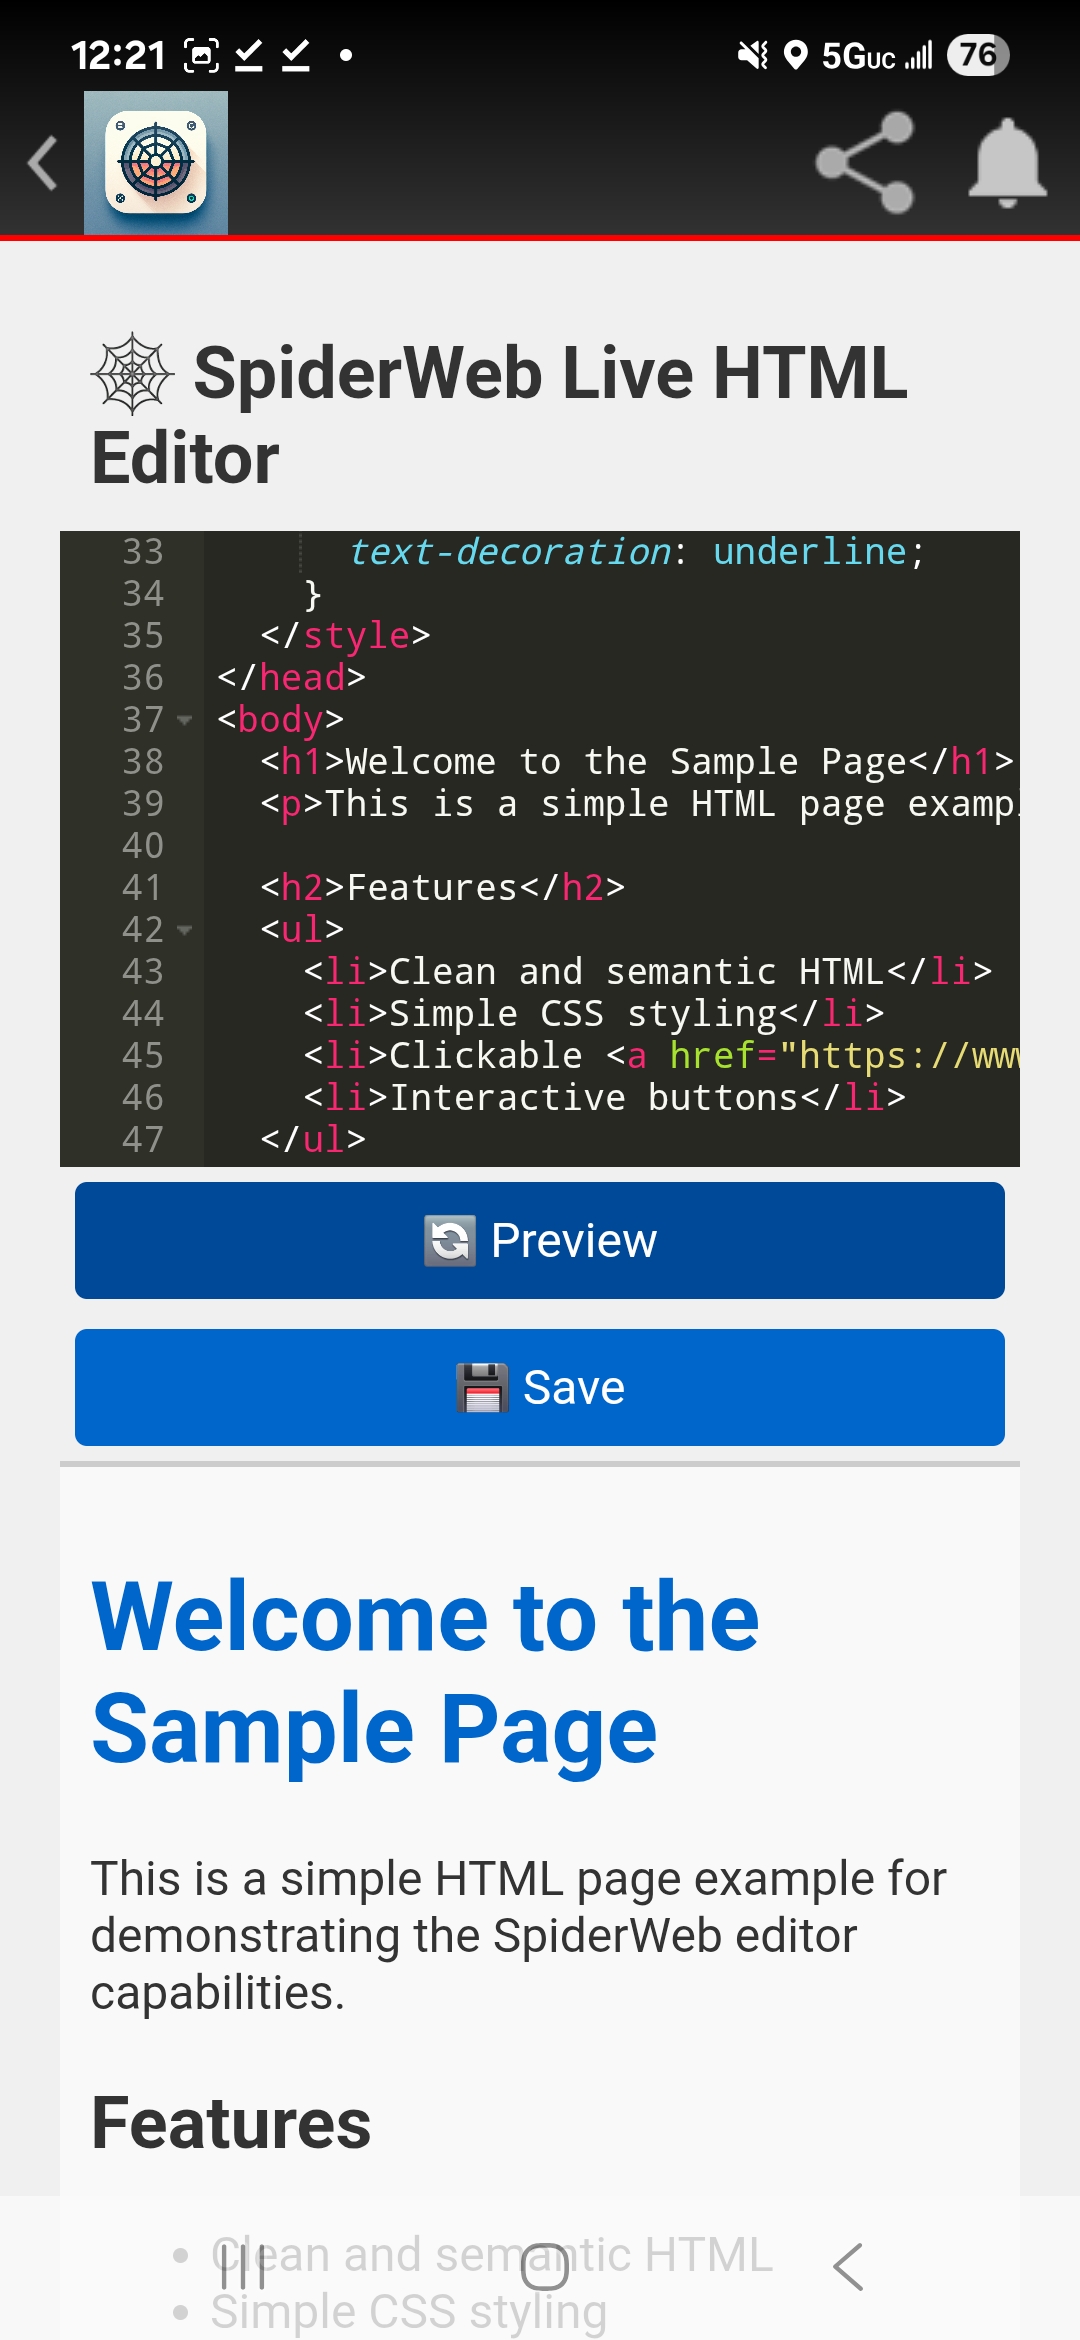Tap the battery indicator in status bar
1080x2340 pixels.
(978, 54)
